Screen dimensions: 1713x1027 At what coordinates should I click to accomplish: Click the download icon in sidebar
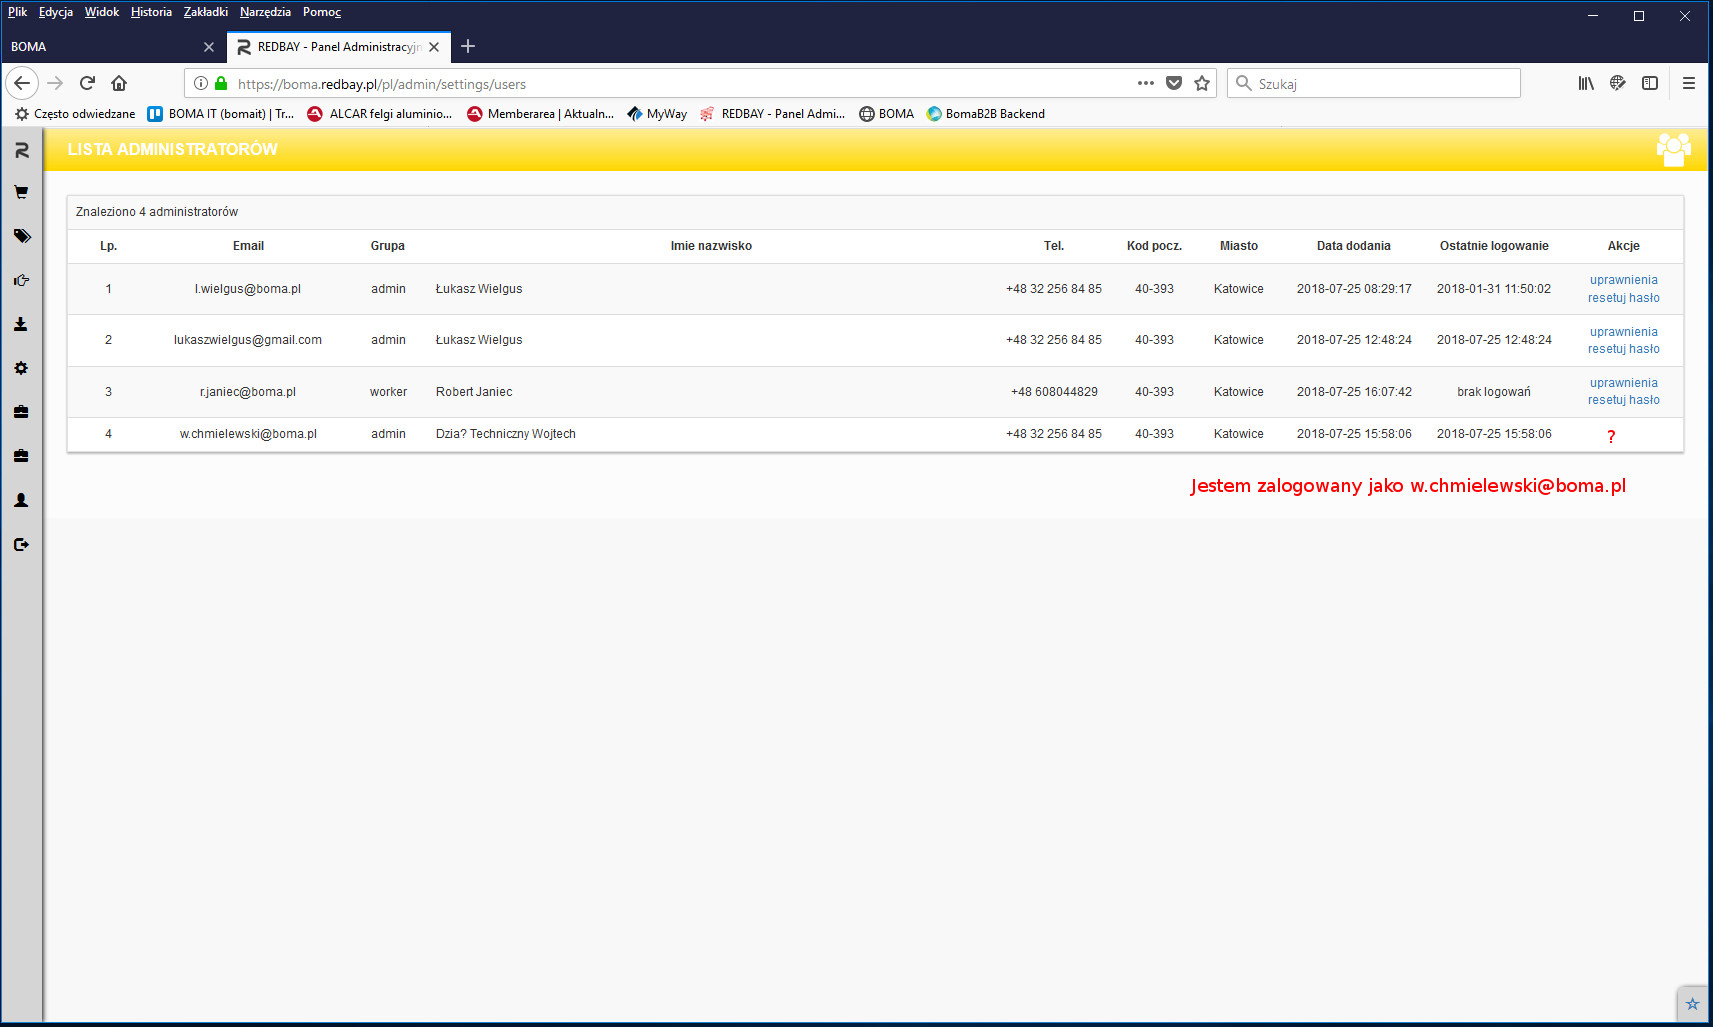tap(21, 324)
